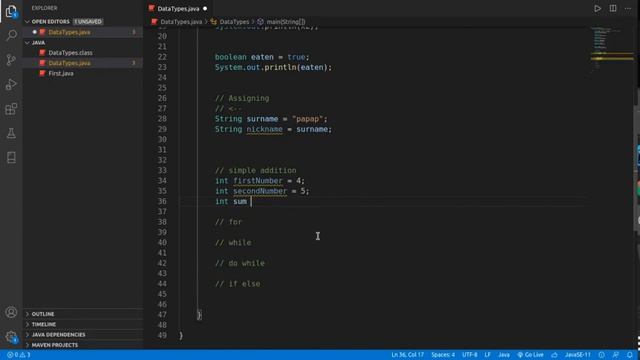
Task: Close the unsaved DataTypes.java tab dot
Action: pyautogui.click(x=205, y=8)
